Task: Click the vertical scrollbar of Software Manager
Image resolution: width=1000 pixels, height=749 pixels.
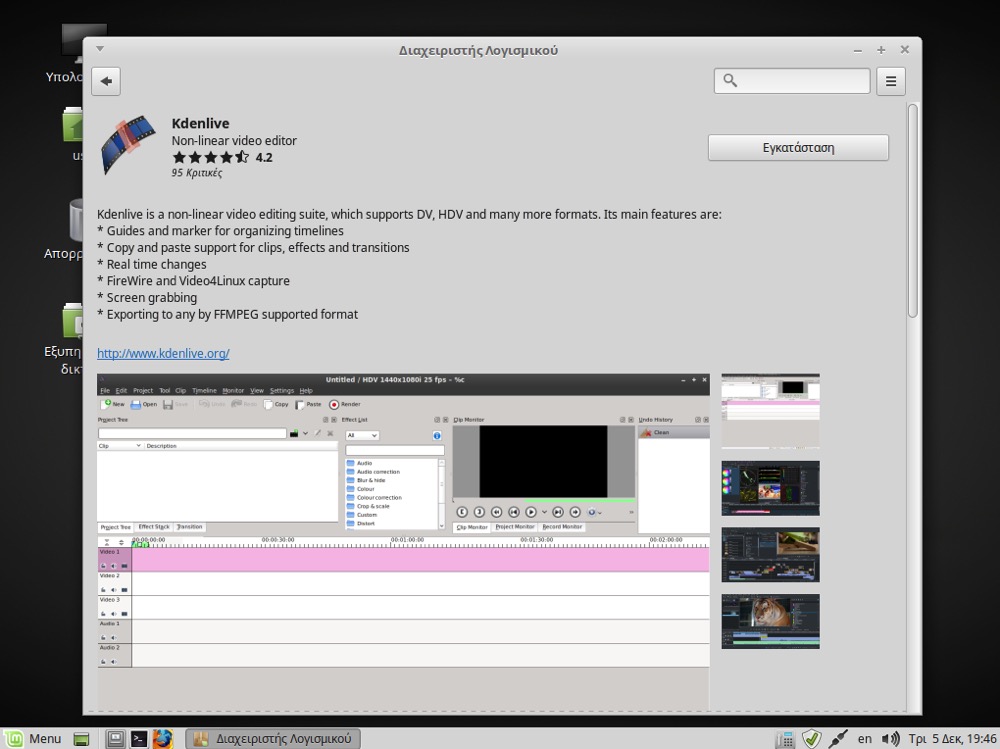Action: pos(913,211)
